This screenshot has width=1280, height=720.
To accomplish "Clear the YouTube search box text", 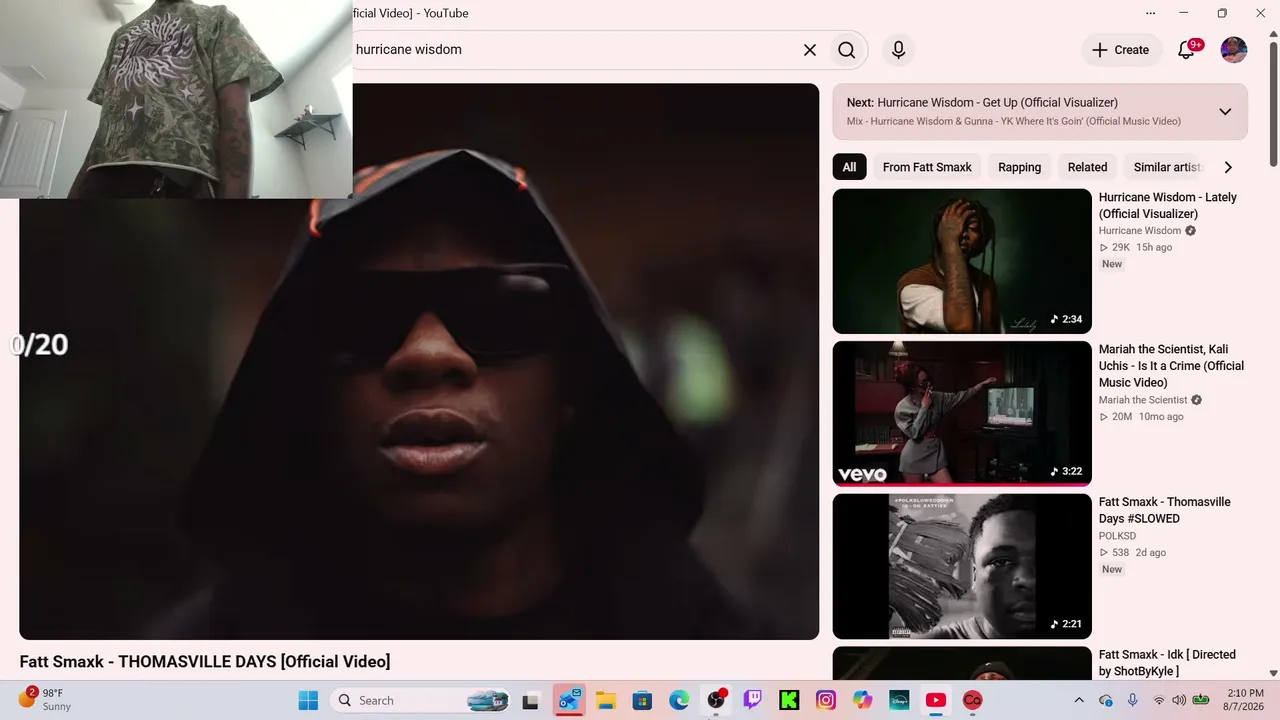I will coord(810,50).
